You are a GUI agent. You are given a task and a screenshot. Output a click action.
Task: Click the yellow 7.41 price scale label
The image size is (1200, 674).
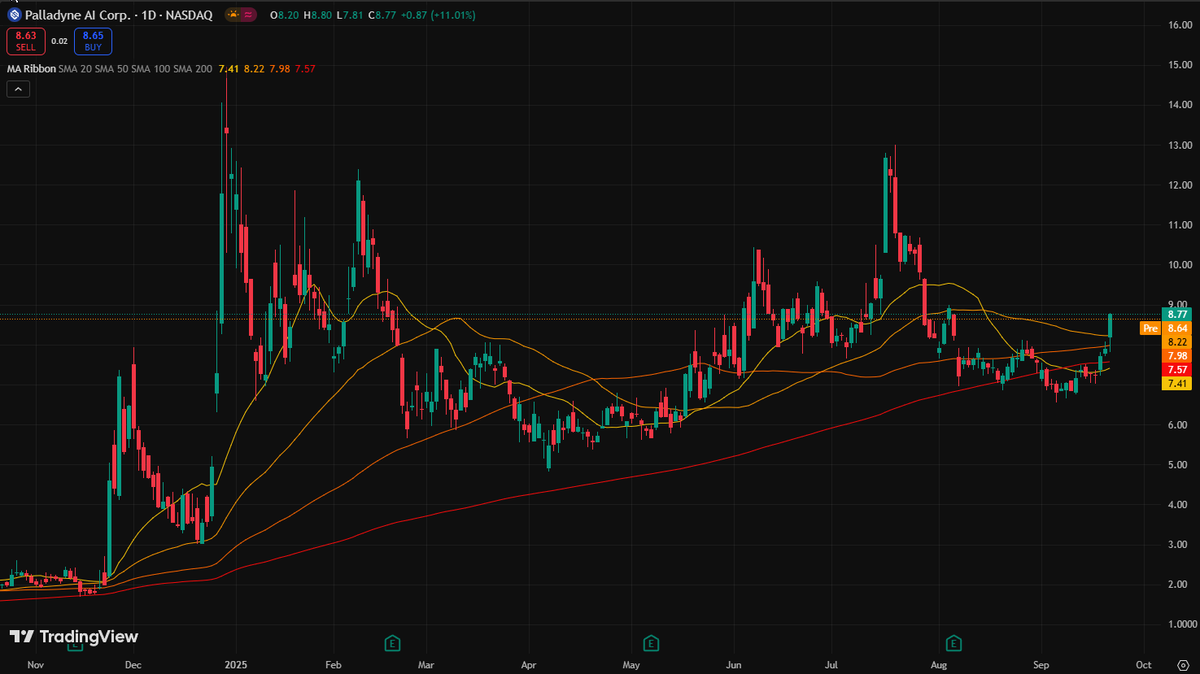1177,383
